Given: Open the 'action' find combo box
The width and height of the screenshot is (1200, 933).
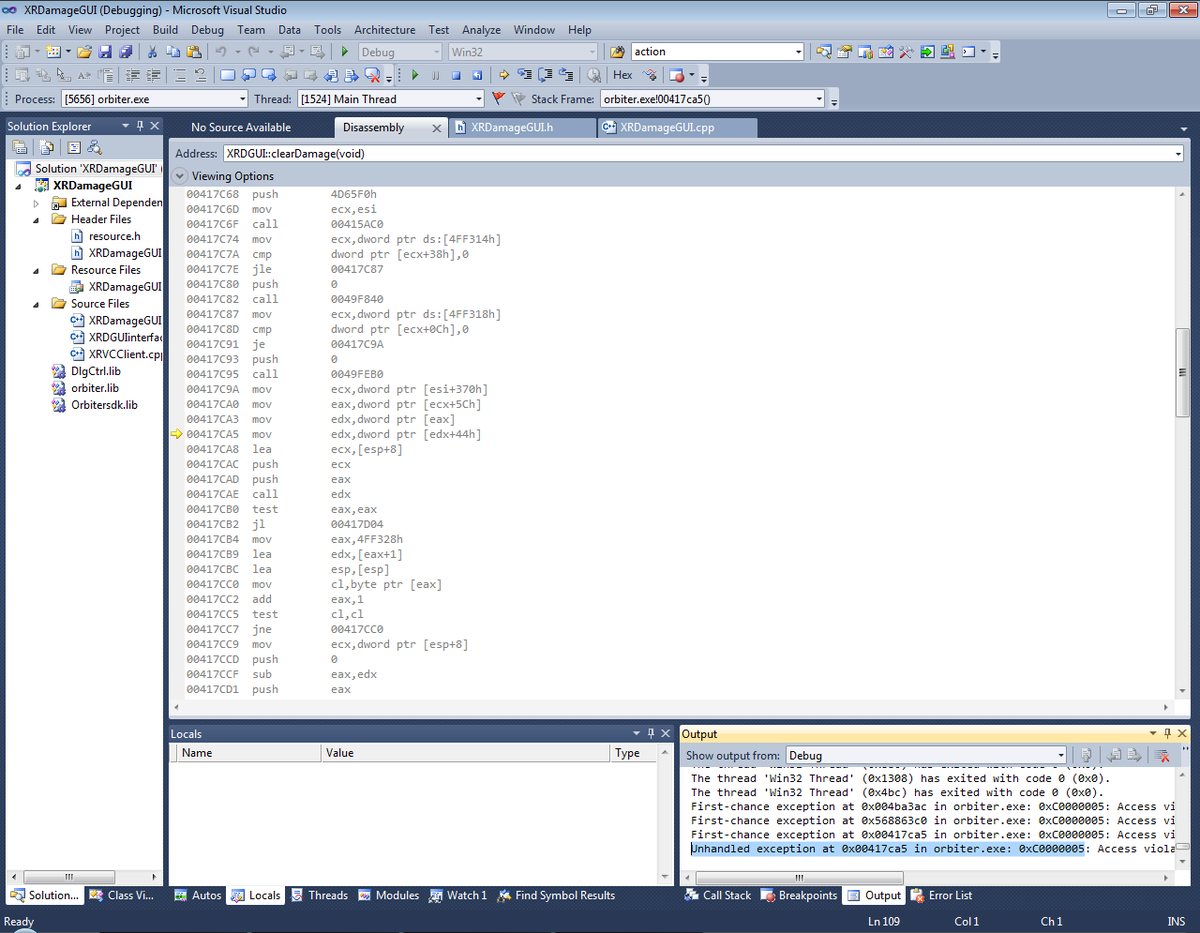Looking at the screenshot, I should (717, 52).
